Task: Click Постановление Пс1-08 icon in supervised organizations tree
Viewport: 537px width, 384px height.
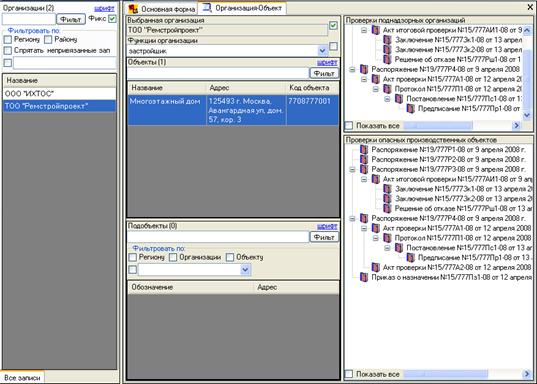Action: (399, 99)
